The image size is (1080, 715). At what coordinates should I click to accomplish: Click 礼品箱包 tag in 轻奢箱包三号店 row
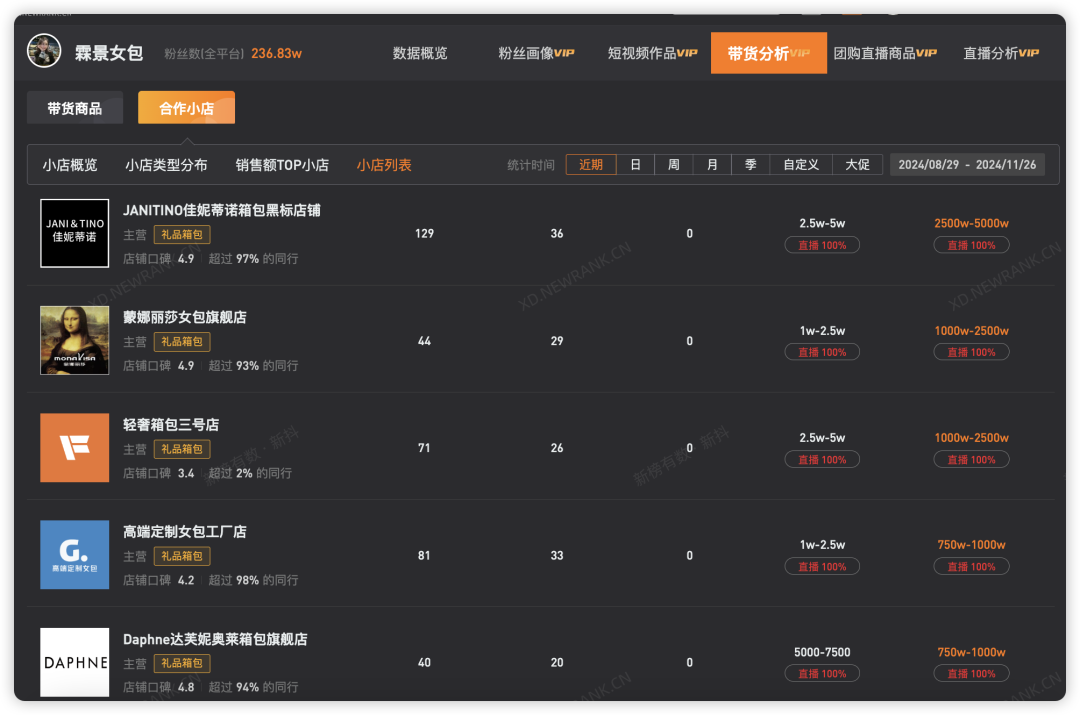click(x=182, y=449)
